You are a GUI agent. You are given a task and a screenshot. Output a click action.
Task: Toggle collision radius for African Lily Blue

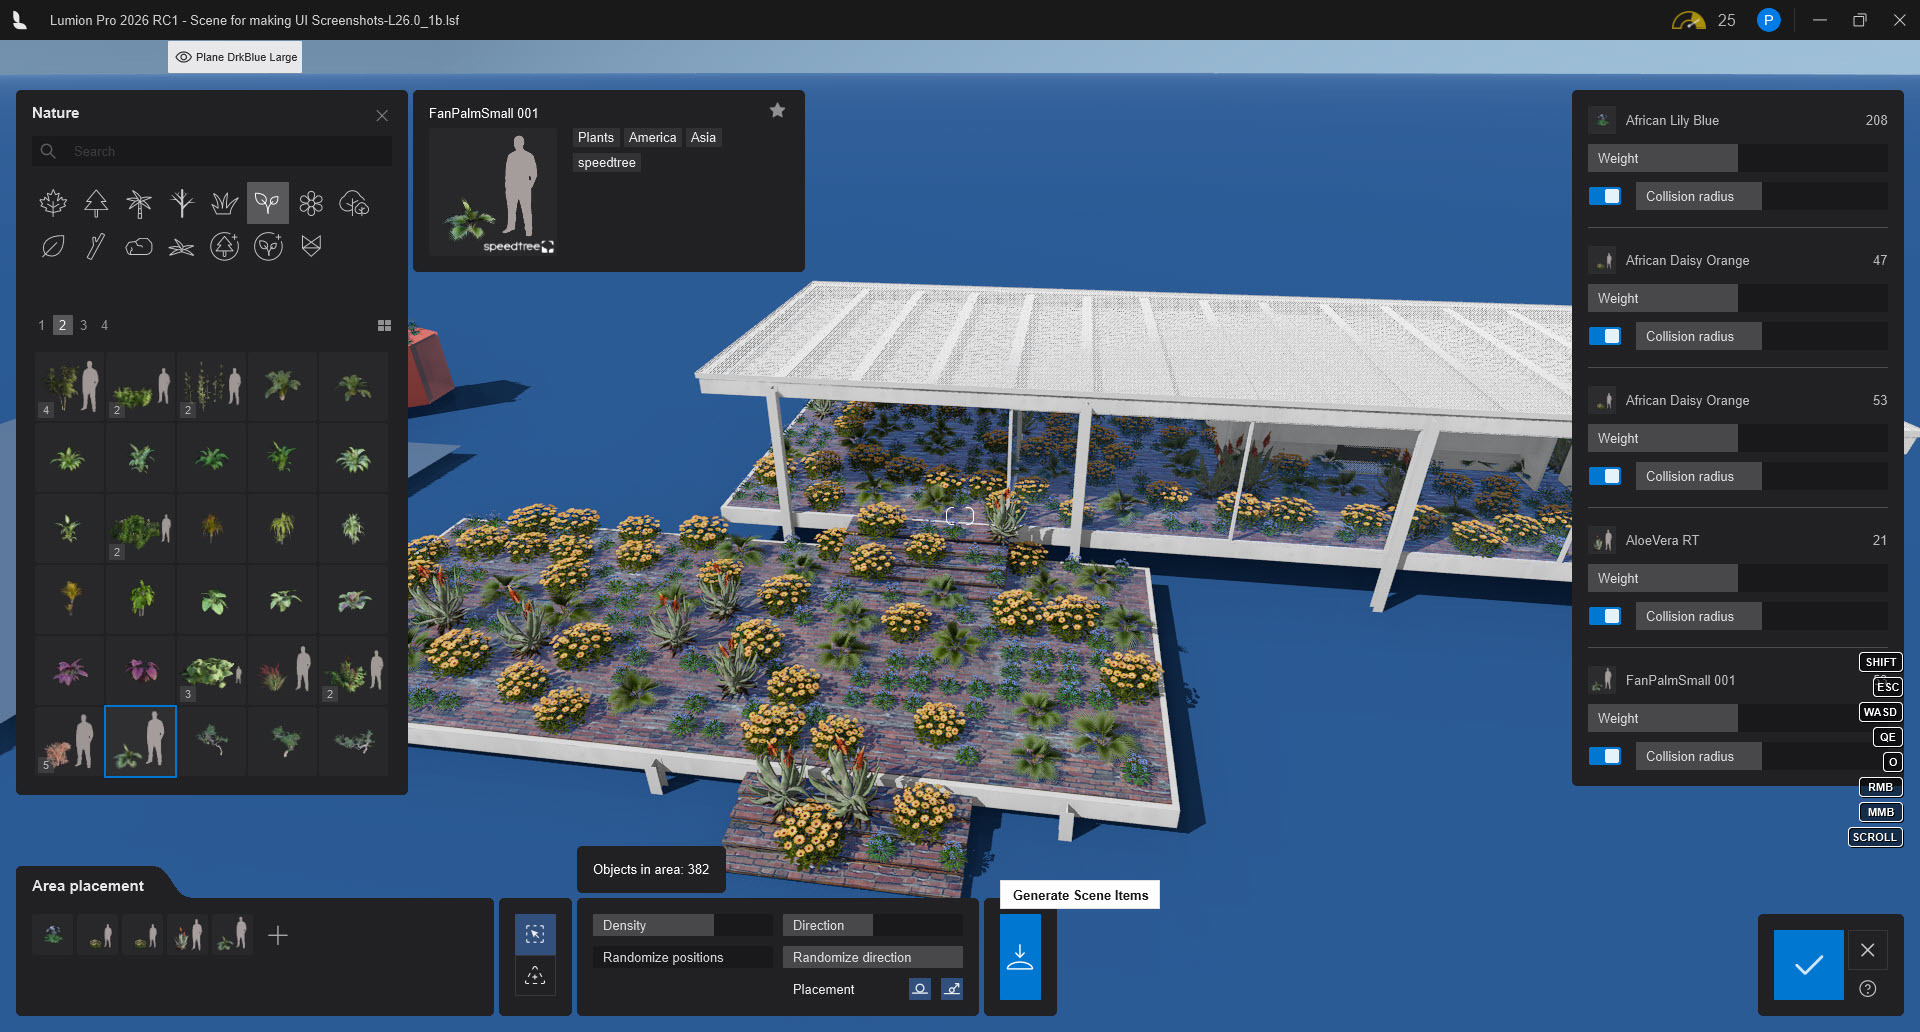[1605, 197]
